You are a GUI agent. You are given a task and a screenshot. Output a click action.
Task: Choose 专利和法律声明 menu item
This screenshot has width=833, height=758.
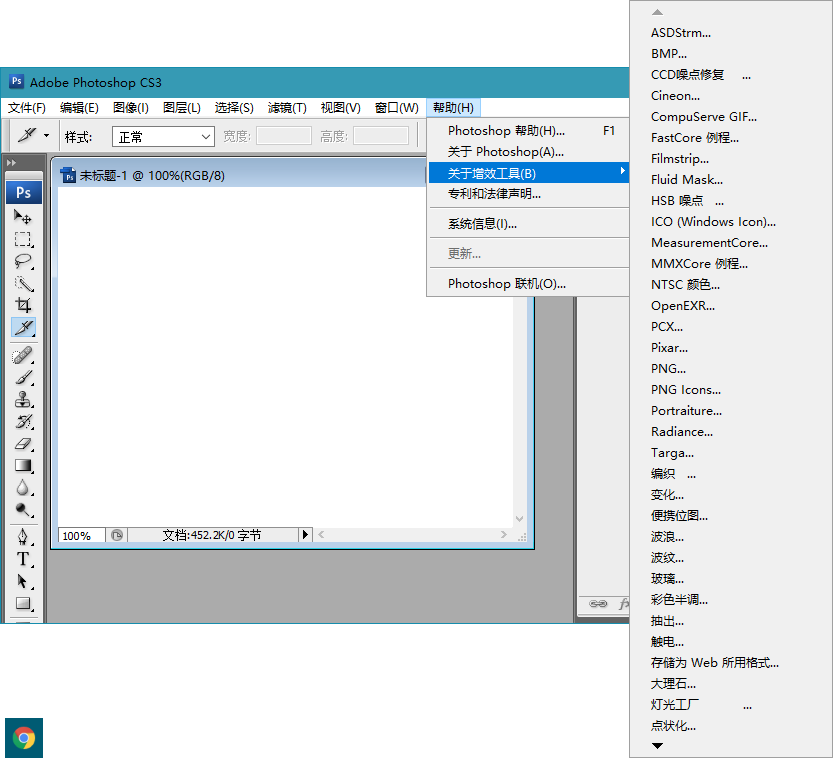pyautogui.click(x=528, y=194)
